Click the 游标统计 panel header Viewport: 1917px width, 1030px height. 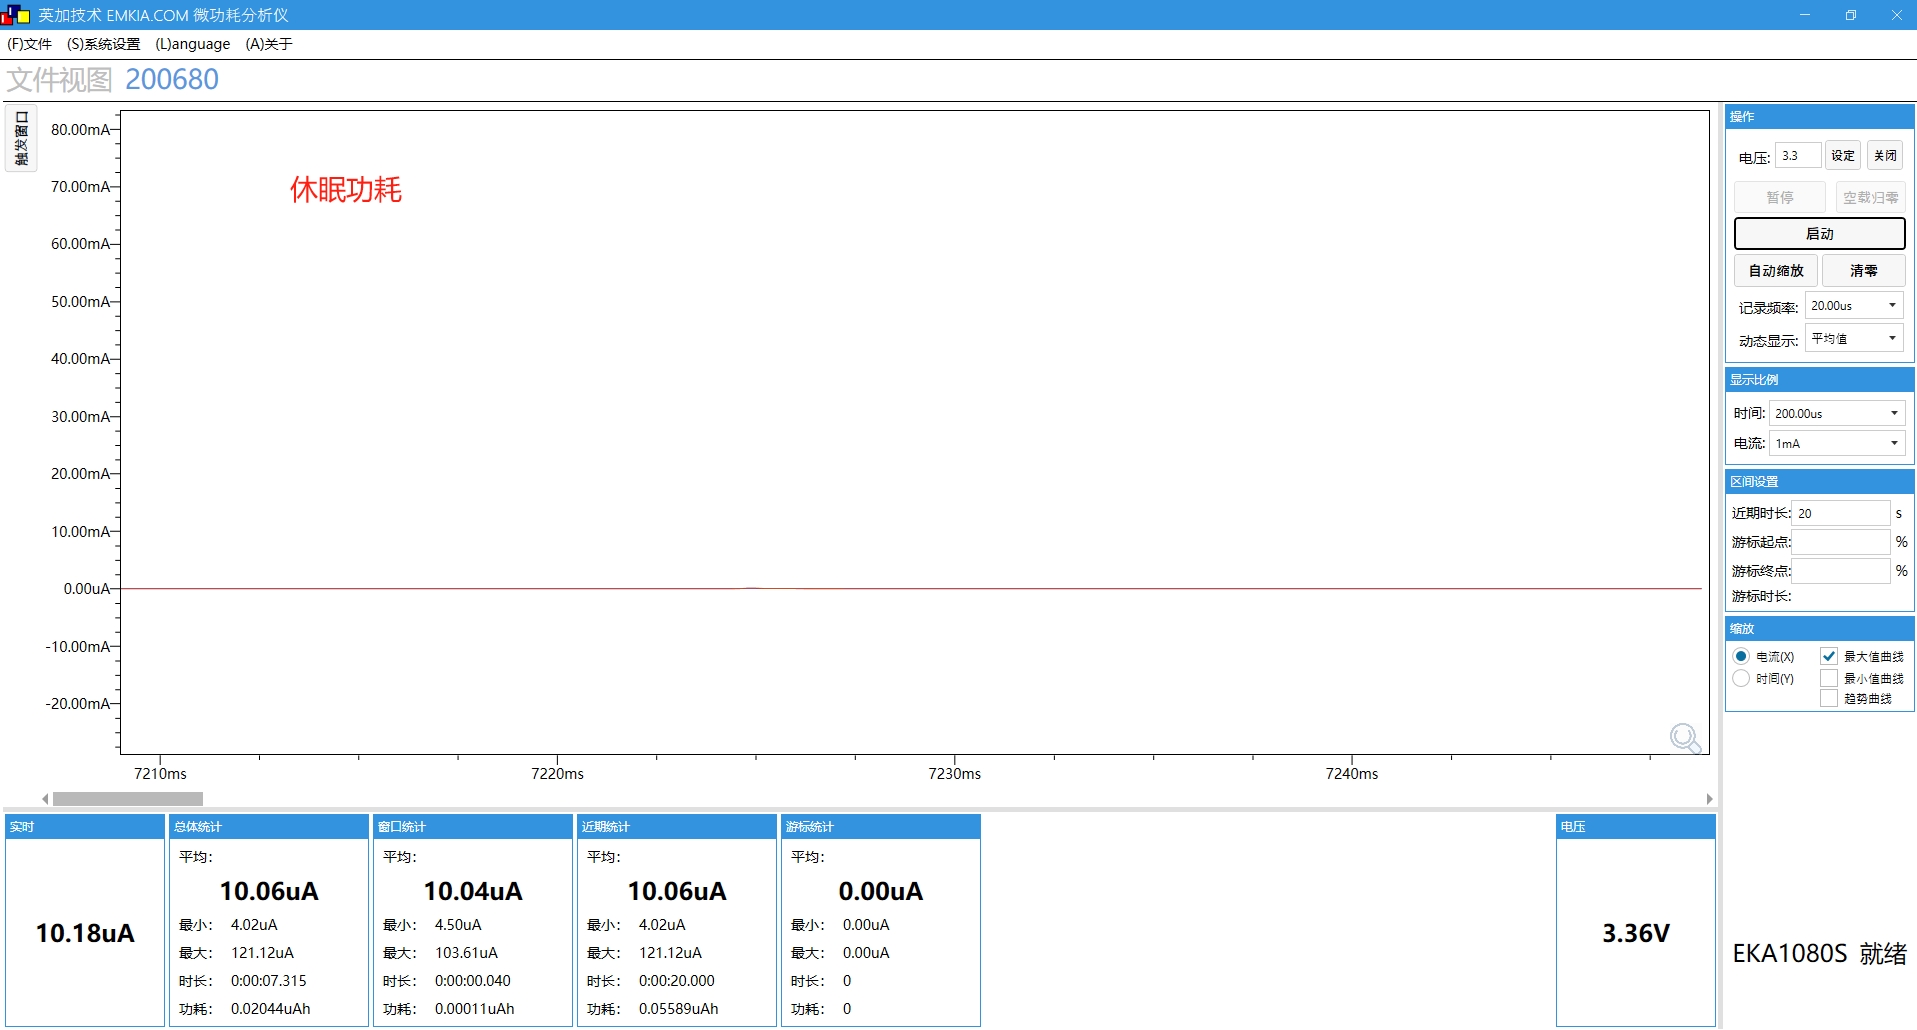880,827
